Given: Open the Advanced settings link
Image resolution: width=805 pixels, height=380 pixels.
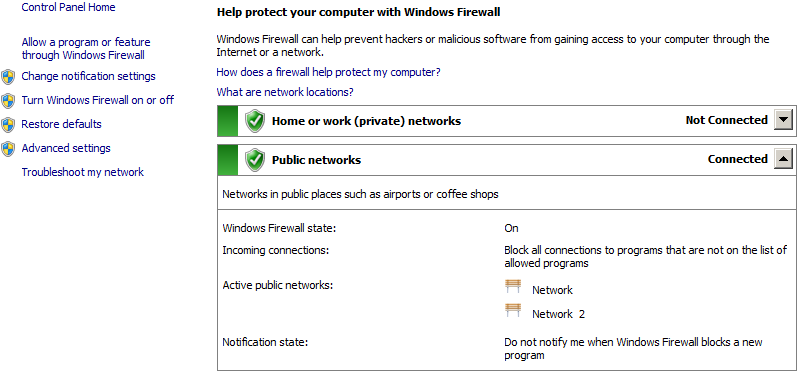Looking at the screenshot, I should (x=66, y=148).
